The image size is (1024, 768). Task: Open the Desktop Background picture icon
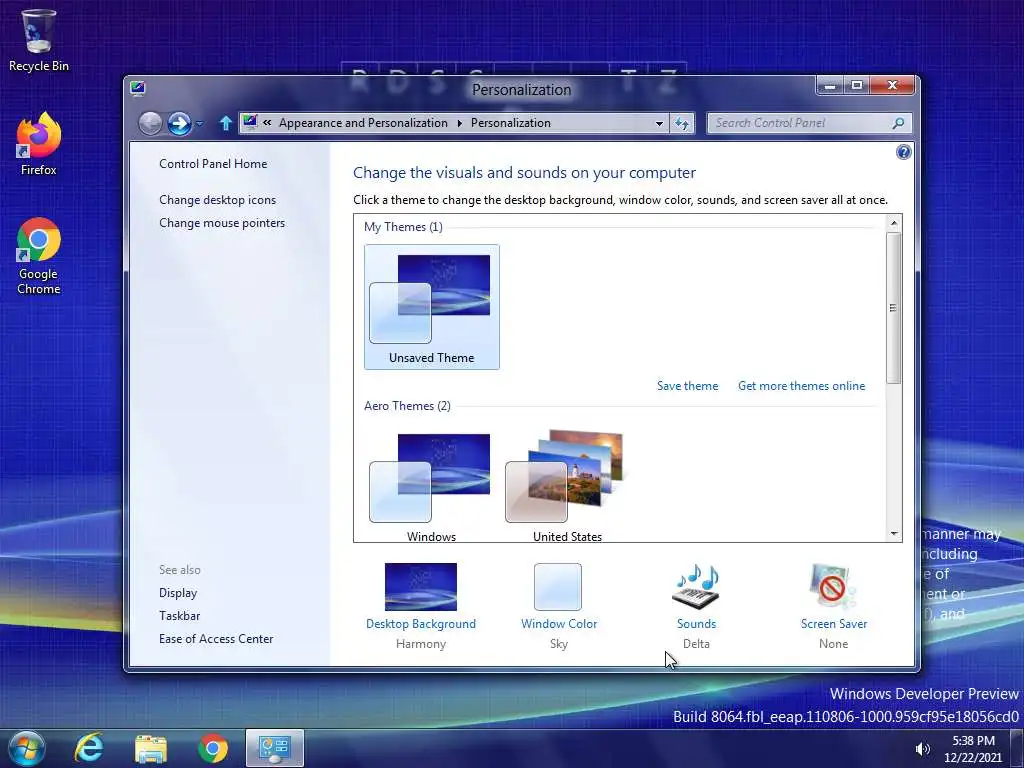(421, 586)
